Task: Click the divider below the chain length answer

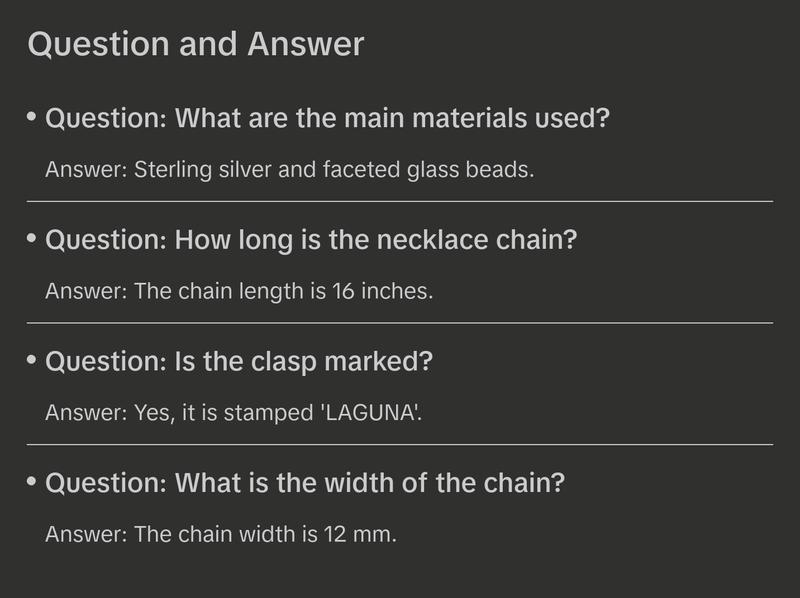Action: coord(400,323)
